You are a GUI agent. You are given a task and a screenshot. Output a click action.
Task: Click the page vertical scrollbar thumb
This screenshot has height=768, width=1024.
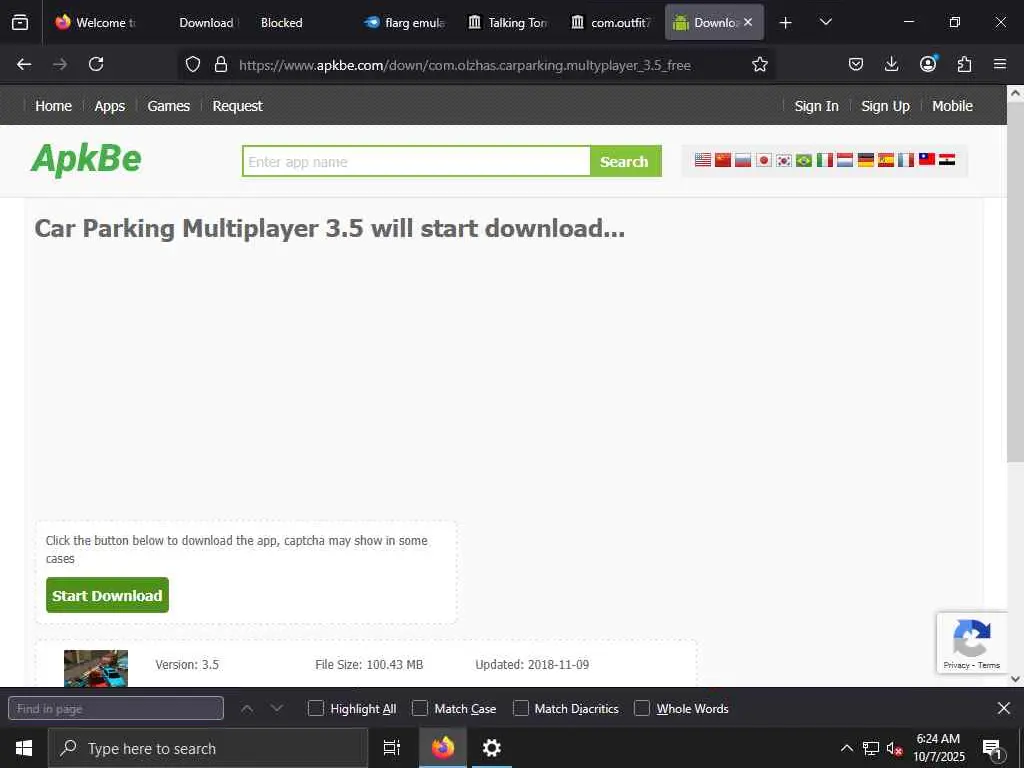(1015, 281)
